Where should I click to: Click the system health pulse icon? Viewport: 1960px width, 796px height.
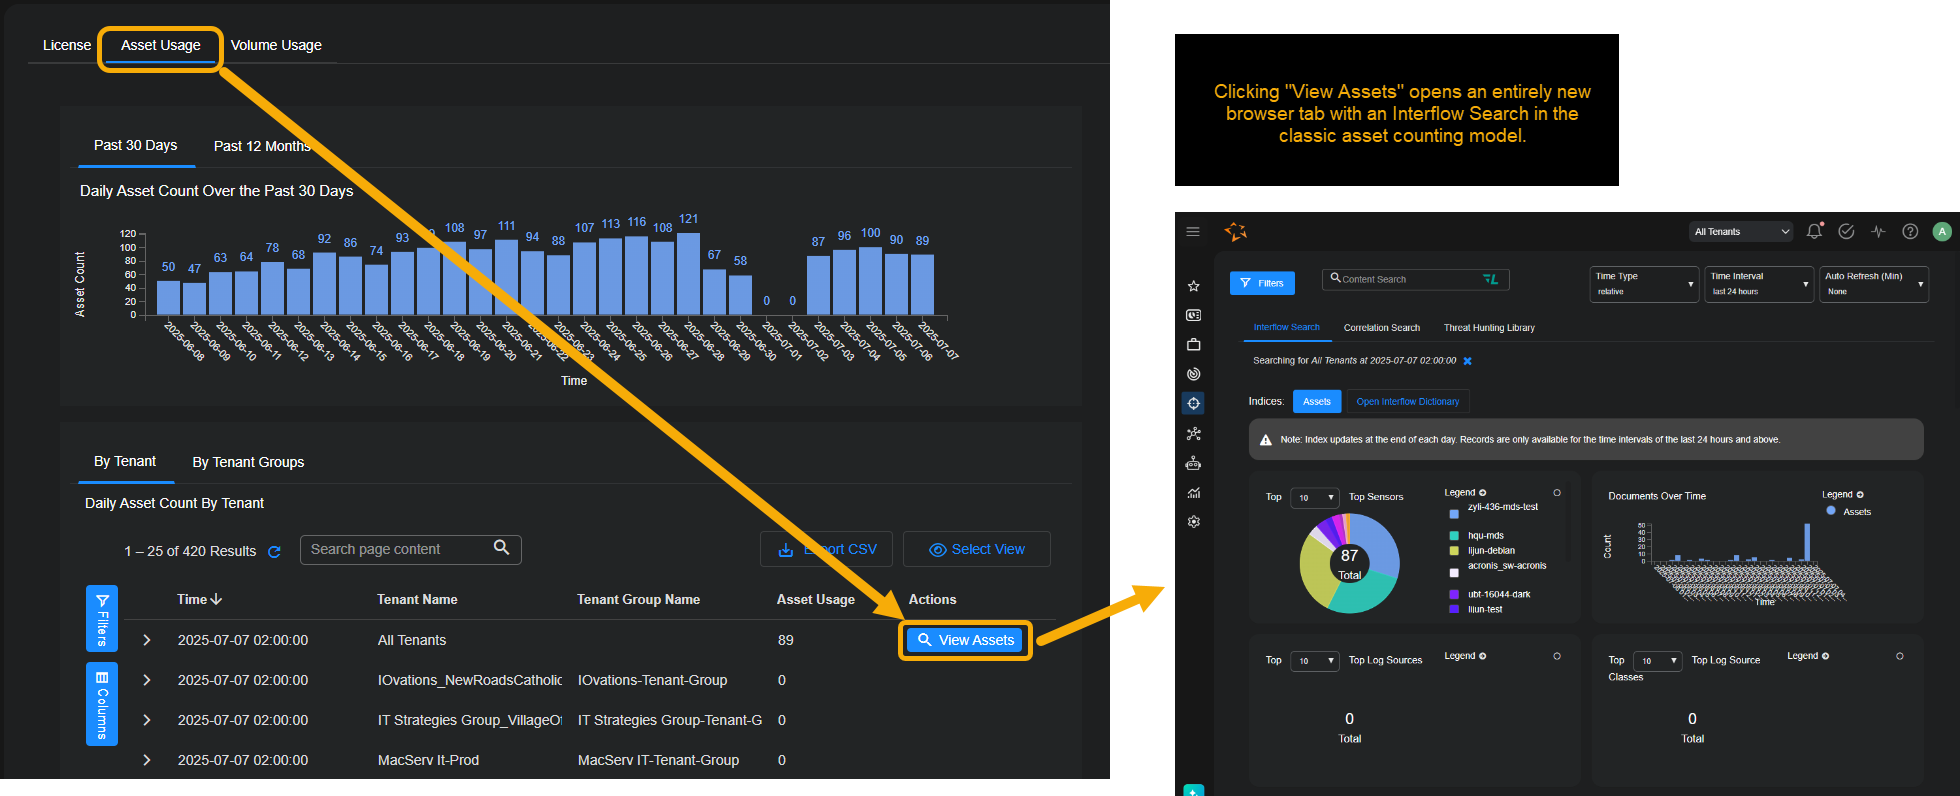(1878, 232)
